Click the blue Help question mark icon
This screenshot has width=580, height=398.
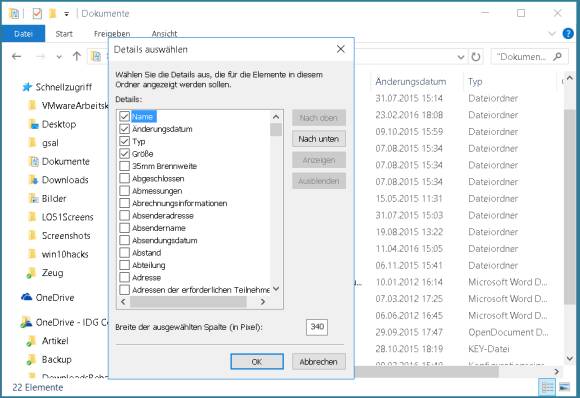(568, 34)
